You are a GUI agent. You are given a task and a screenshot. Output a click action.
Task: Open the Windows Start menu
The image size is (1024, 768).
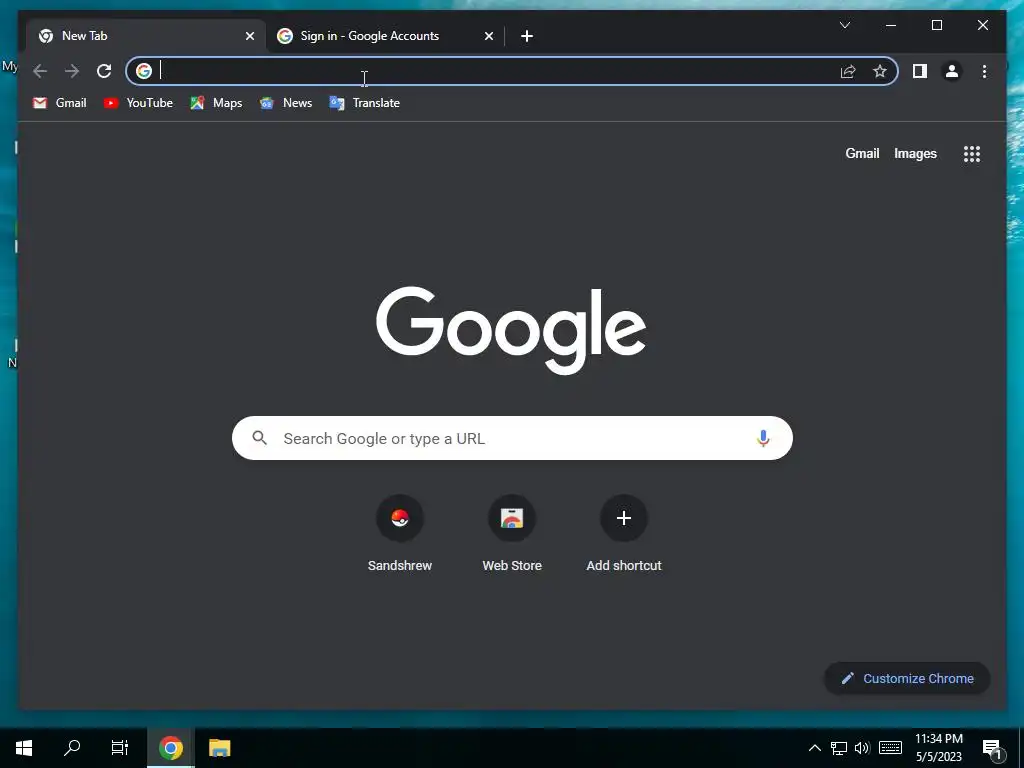[24, 748]
